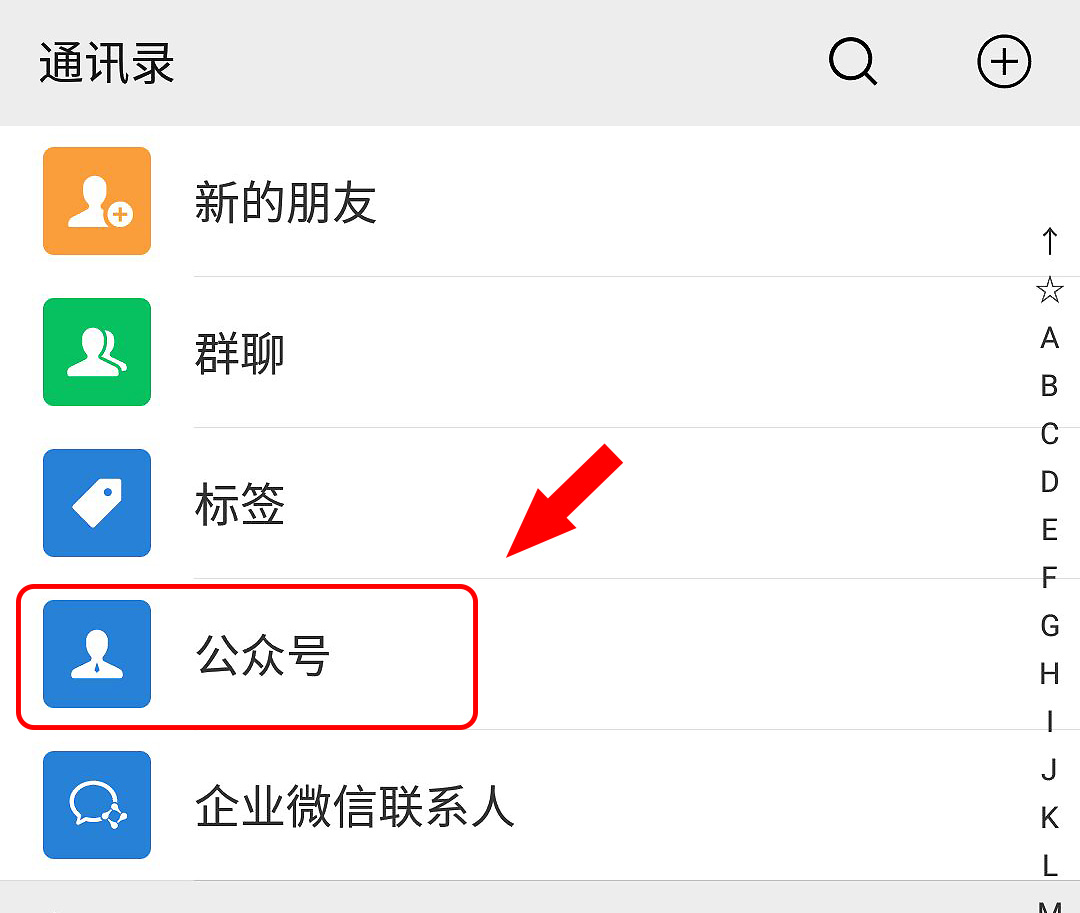This screenshot has width=1080, height=913.
Task: Open 标签 entry
Action: click(x=540, y=503)
